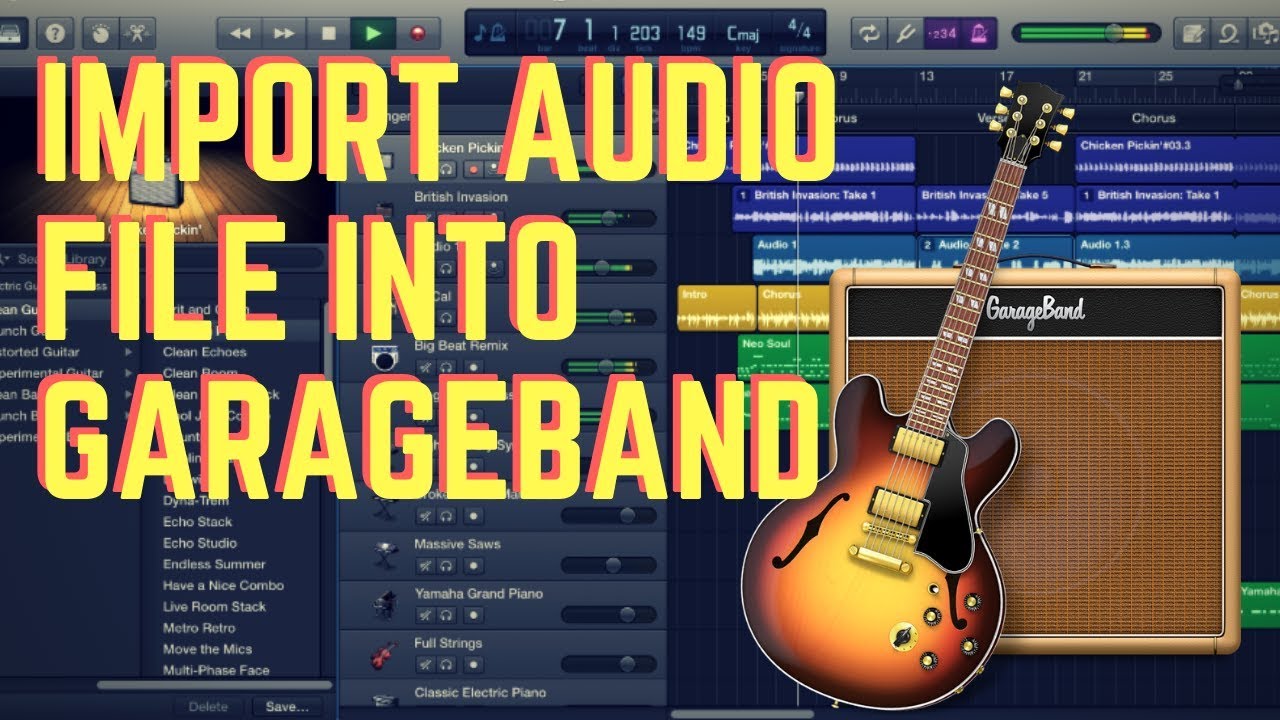1280x720 pixels.
Task: Click the Fast Forward transport button
Action: (285, 33)
